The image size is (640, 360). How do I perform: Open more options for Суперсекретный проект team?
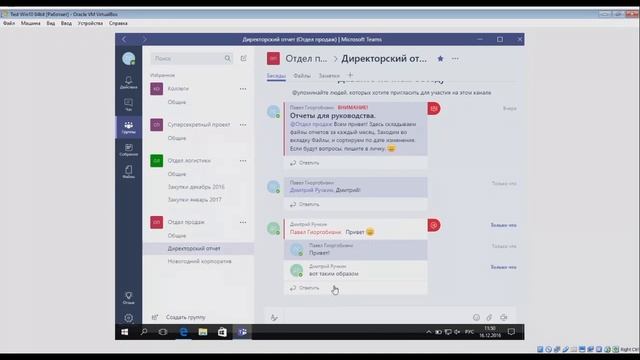point(243,124)
